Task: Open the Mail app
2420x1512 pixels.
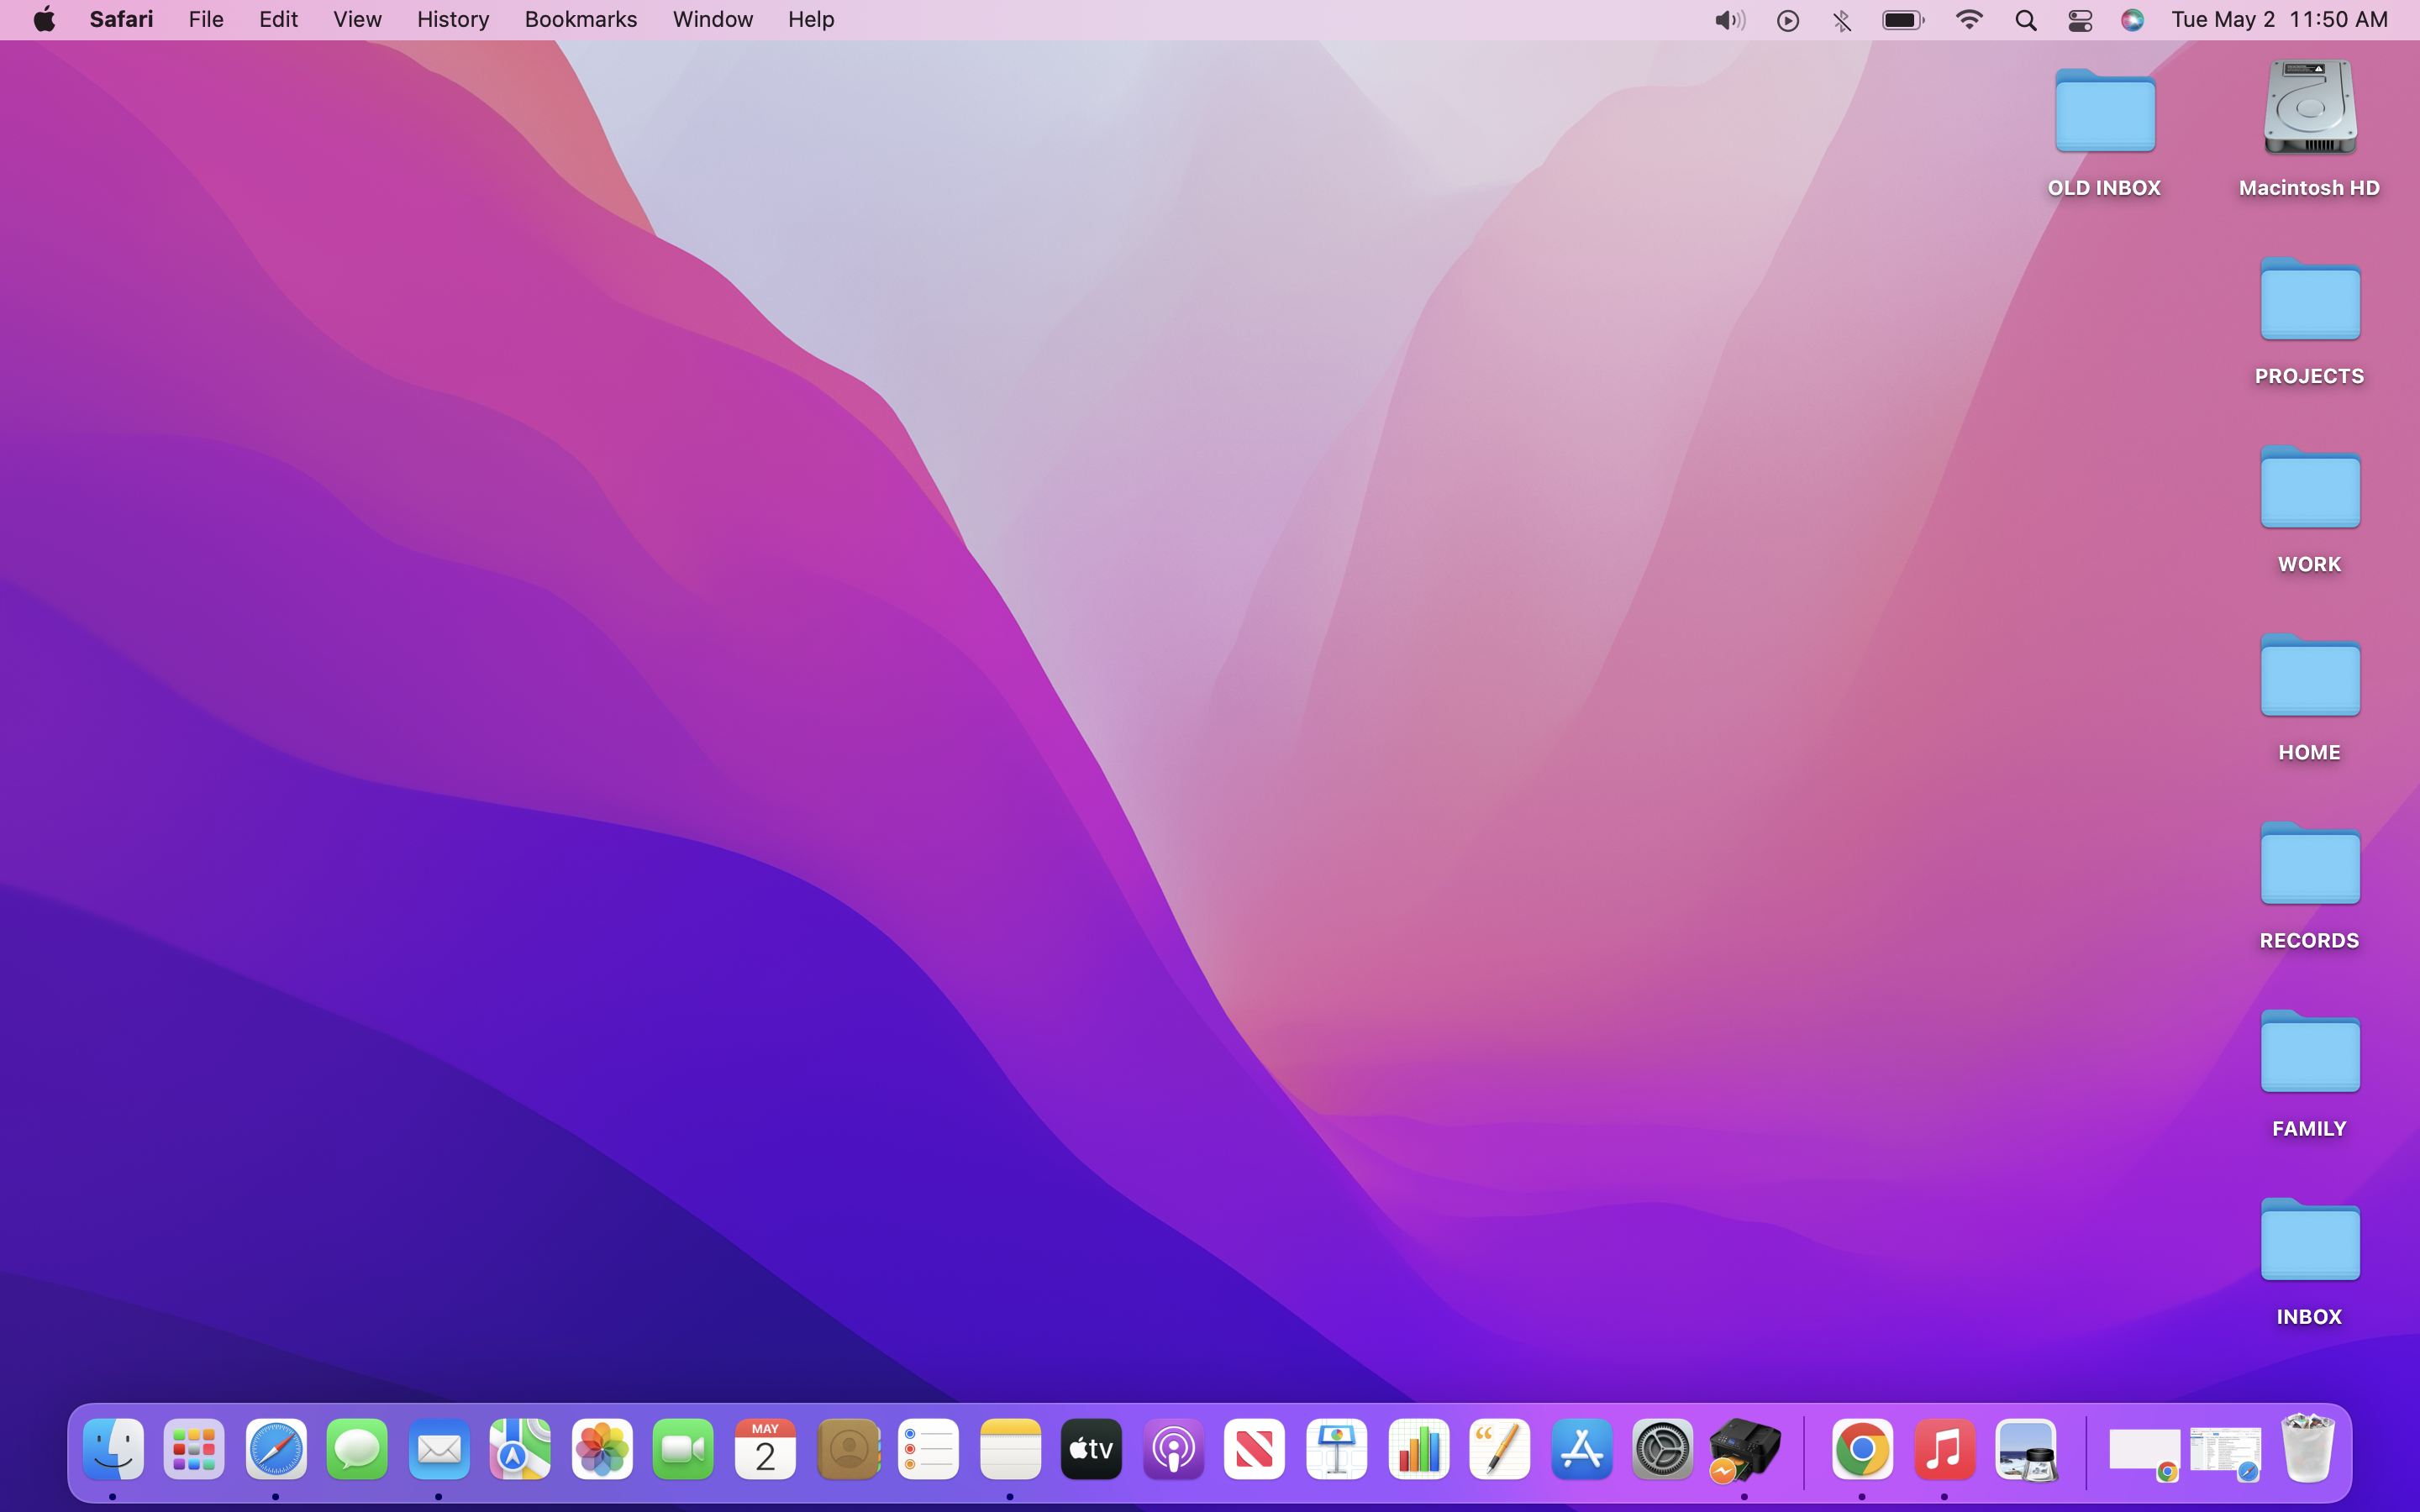Action: (439, 1449)
